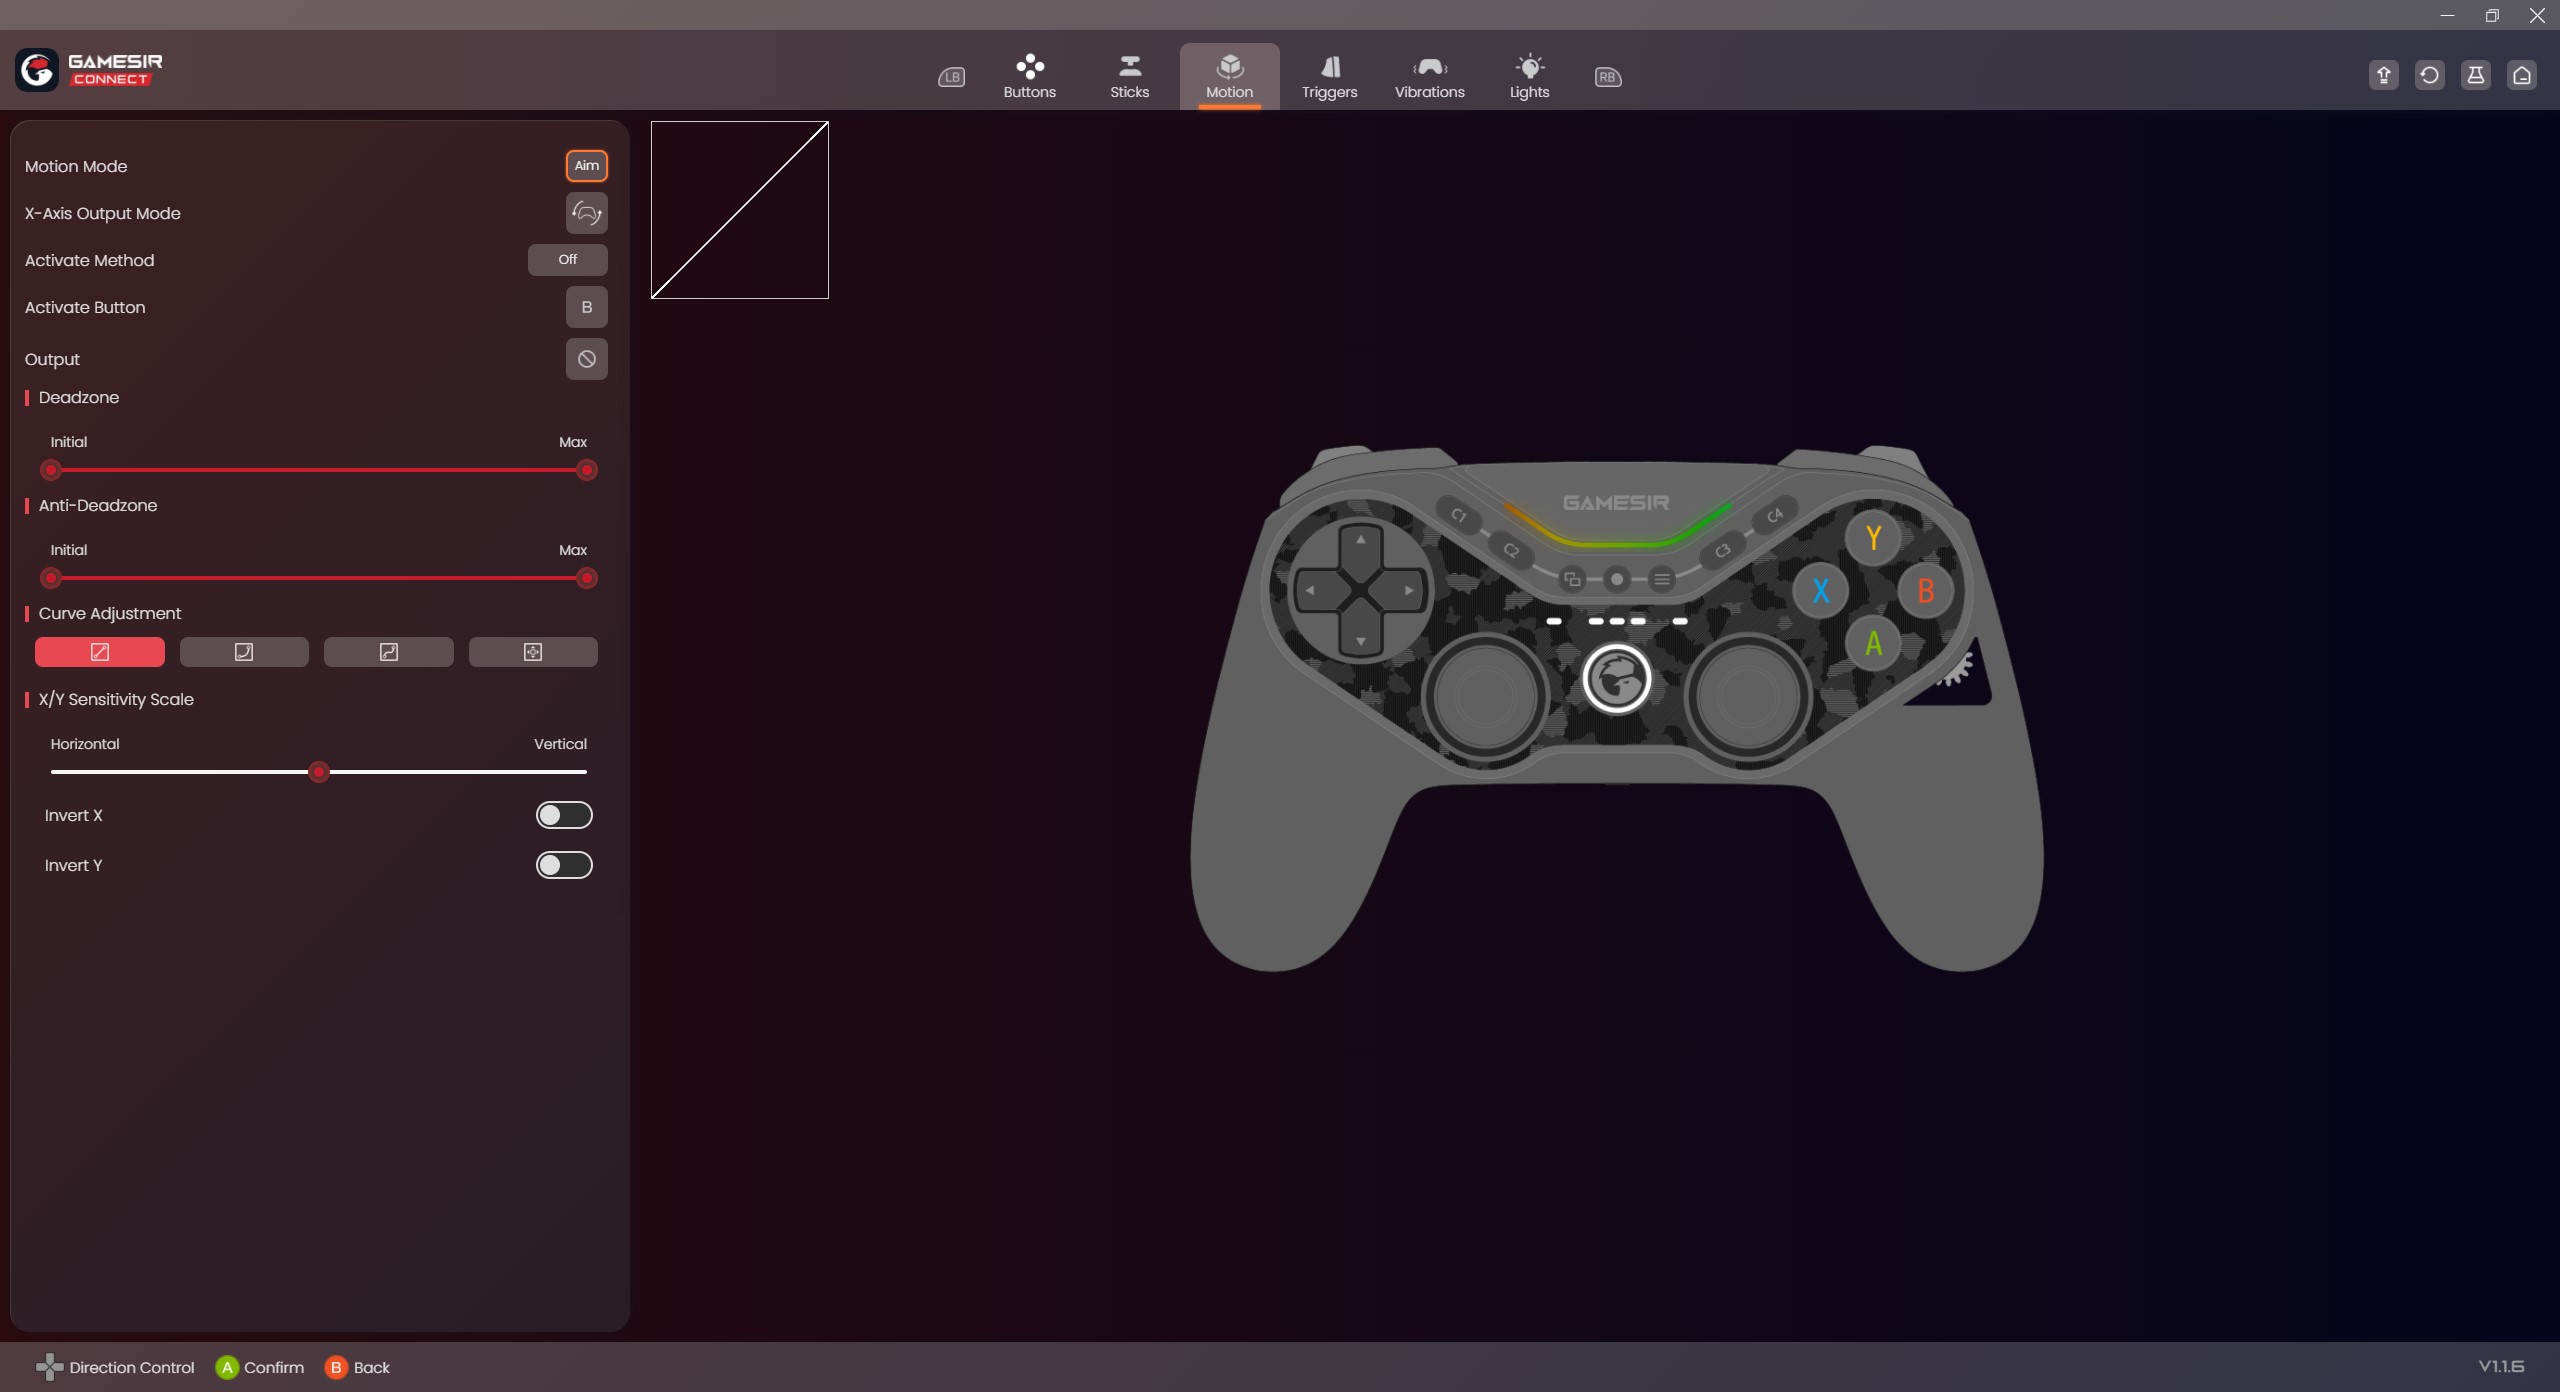
Task: Toggle the Invert Y switch
Action: point(564,865)
